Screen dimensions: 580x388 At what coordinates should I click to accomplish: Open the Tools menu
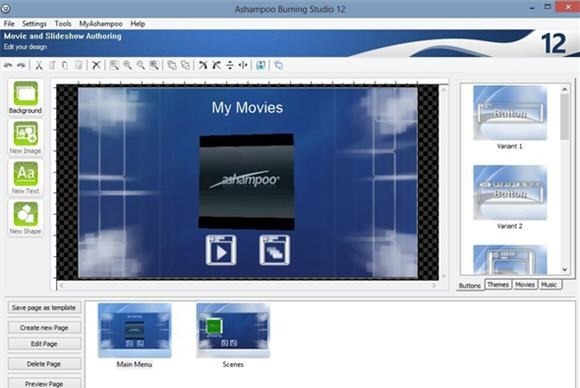(63, 24)
